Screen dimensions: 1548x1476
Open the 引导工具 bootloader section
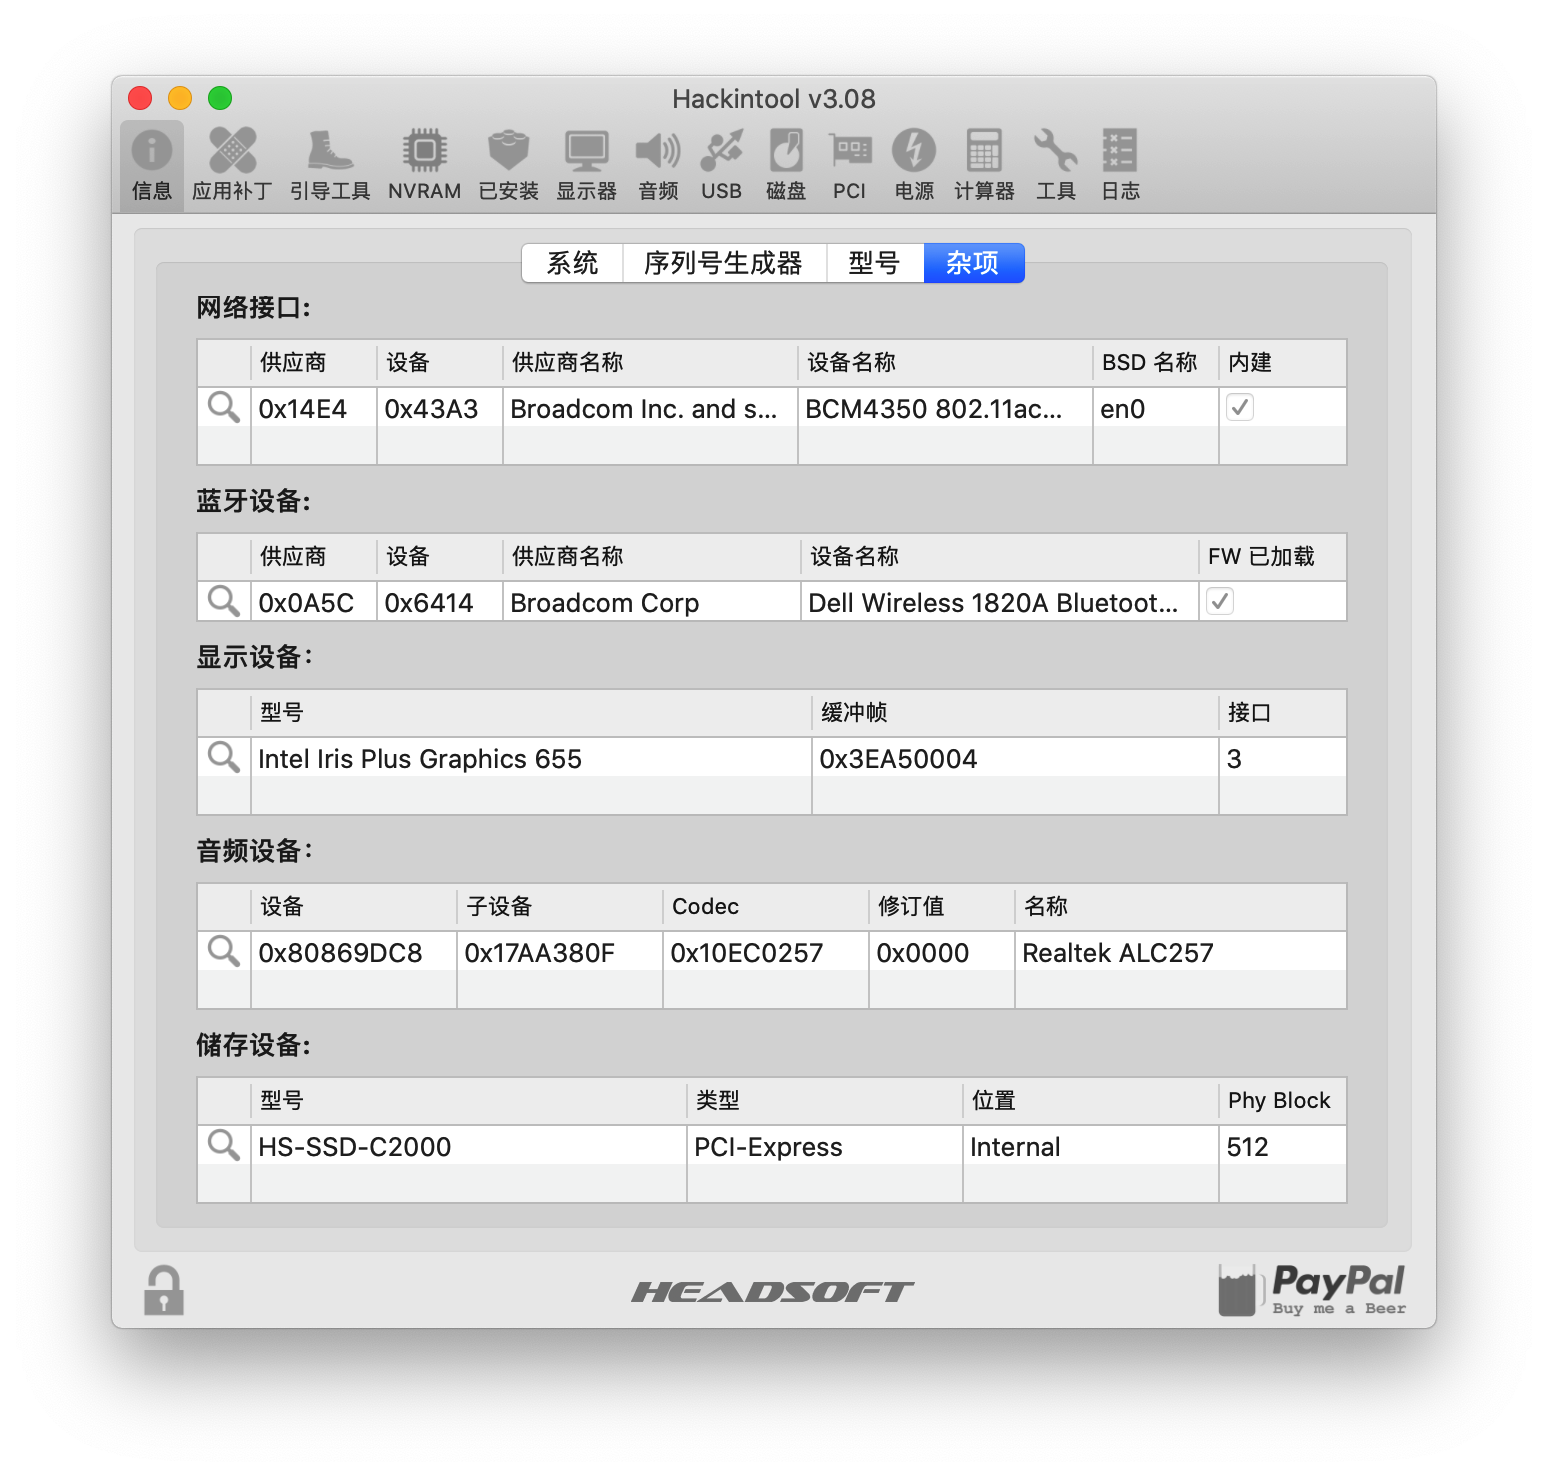click(x=330, y=165)
